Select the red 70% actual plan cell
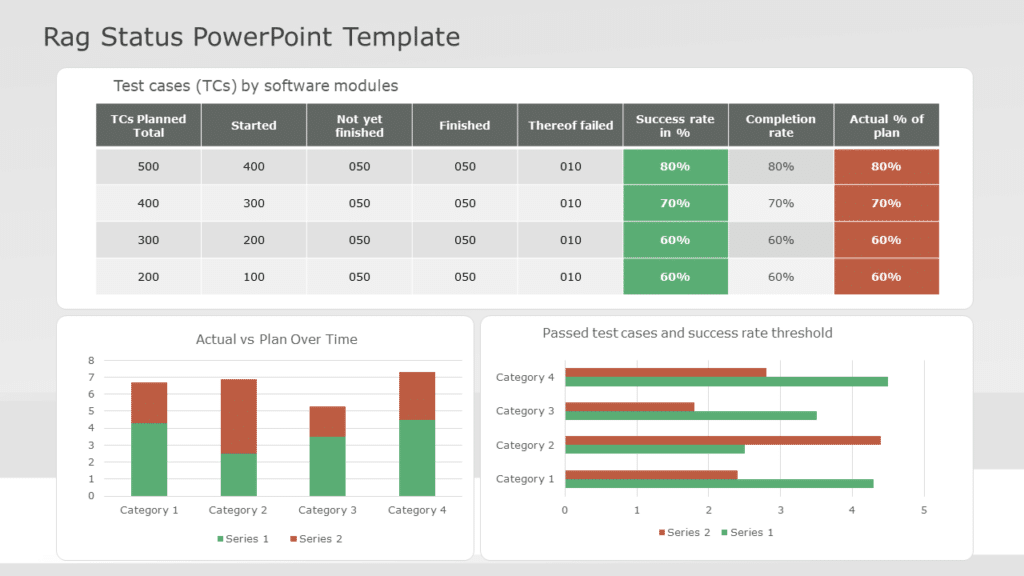Viewport: 1024px width, 576px height. pos(886,203)
